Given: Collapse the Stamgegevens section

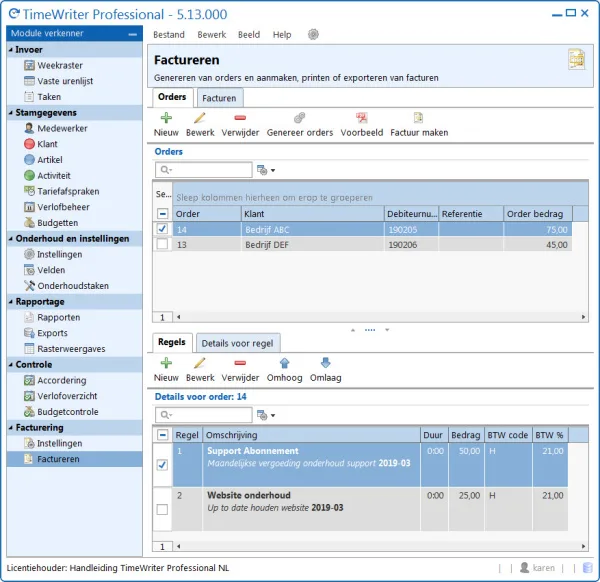Looking at the screenshot, I should click(x=11, y=112).
